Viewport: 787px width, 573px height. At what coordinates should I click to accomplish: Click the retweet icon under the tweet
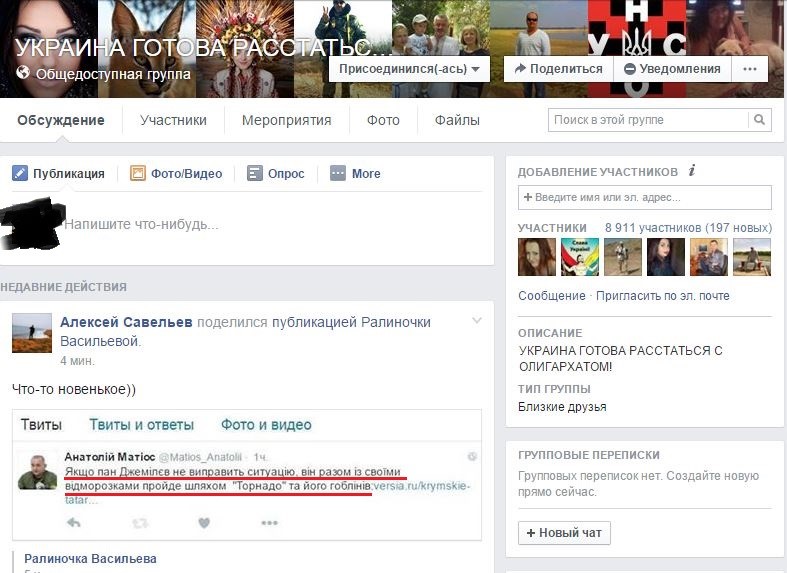click(x=140, y=523)
